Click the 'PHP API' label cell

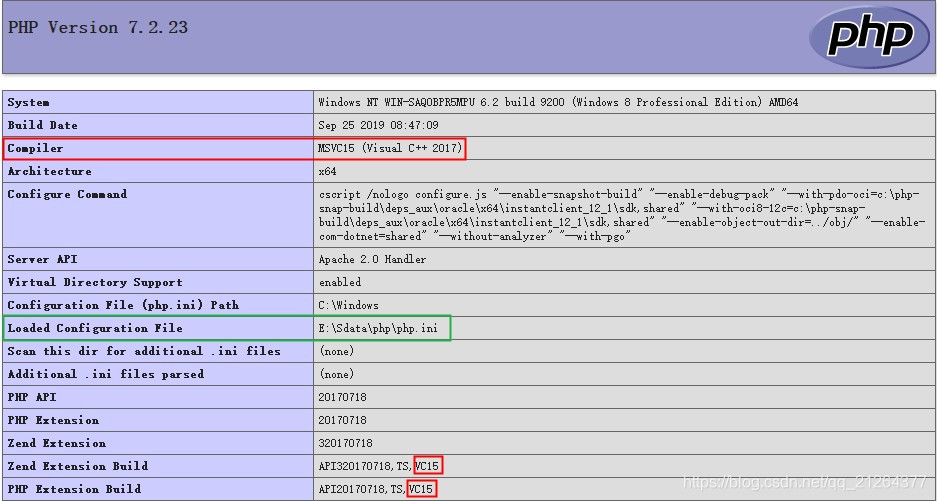click(x=158, y=397)
